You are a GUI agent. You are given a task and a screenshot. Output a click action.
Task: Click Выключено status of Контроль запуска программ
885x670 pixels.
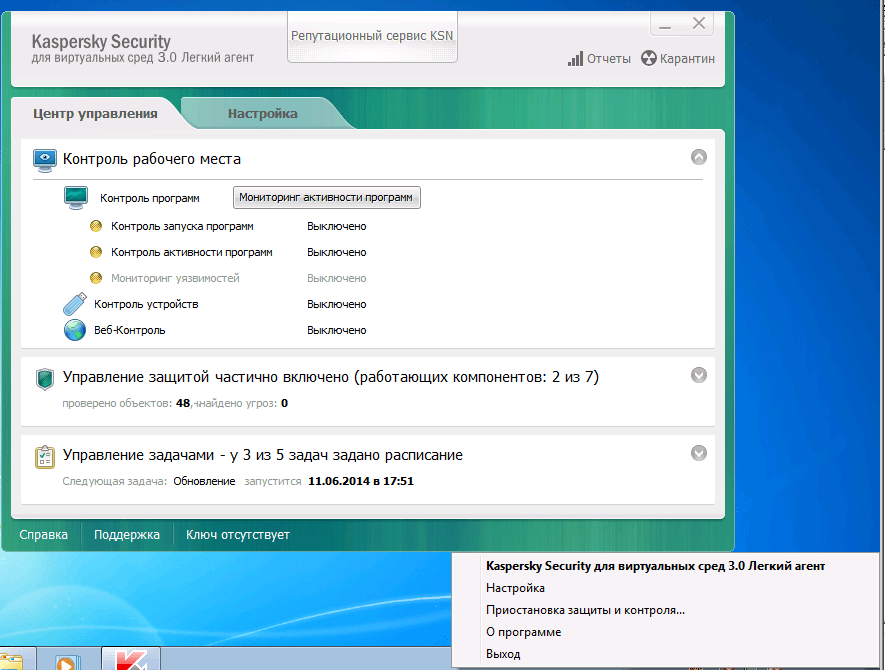coord(336,226)
